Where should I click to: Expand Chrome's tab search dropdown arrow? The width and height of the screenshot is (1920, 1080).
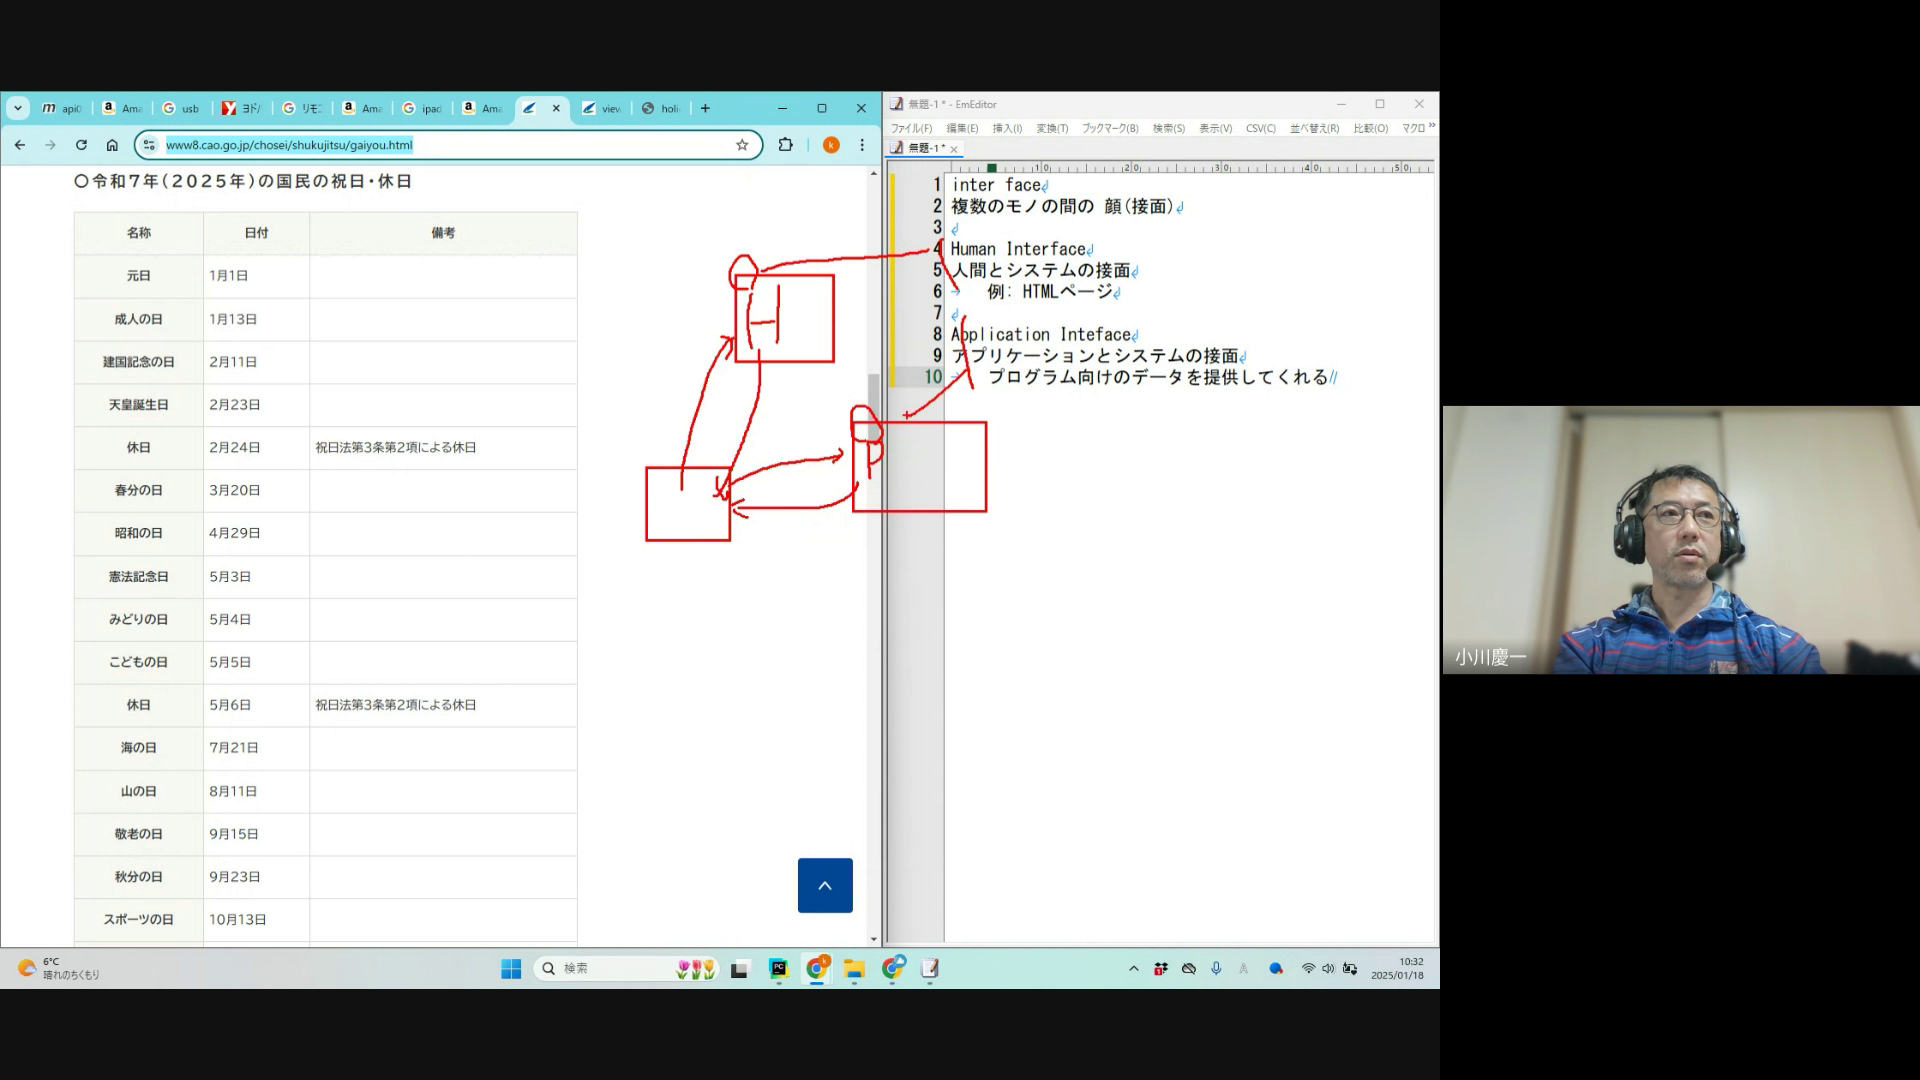pyautogui.click(x=18, y=108)
